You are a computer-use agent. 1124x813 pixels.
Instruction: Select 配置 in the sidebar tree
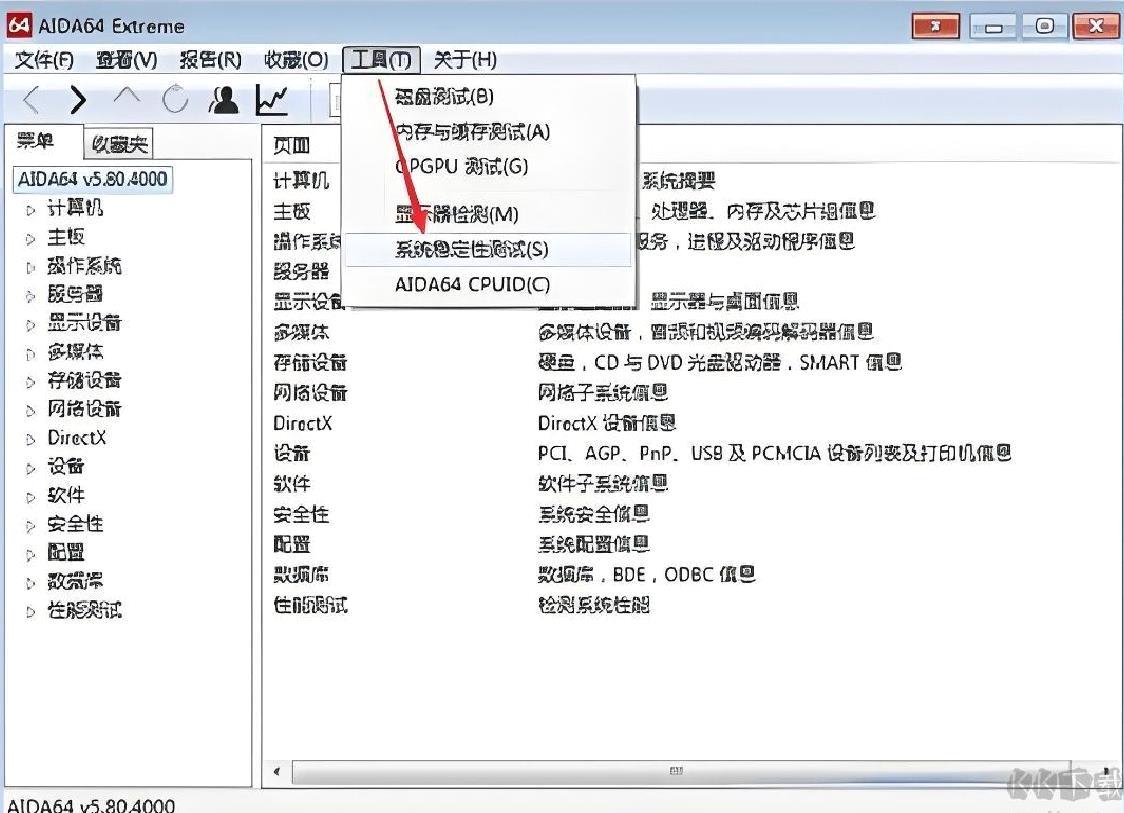pyautogui.click(x=66, y=552)
